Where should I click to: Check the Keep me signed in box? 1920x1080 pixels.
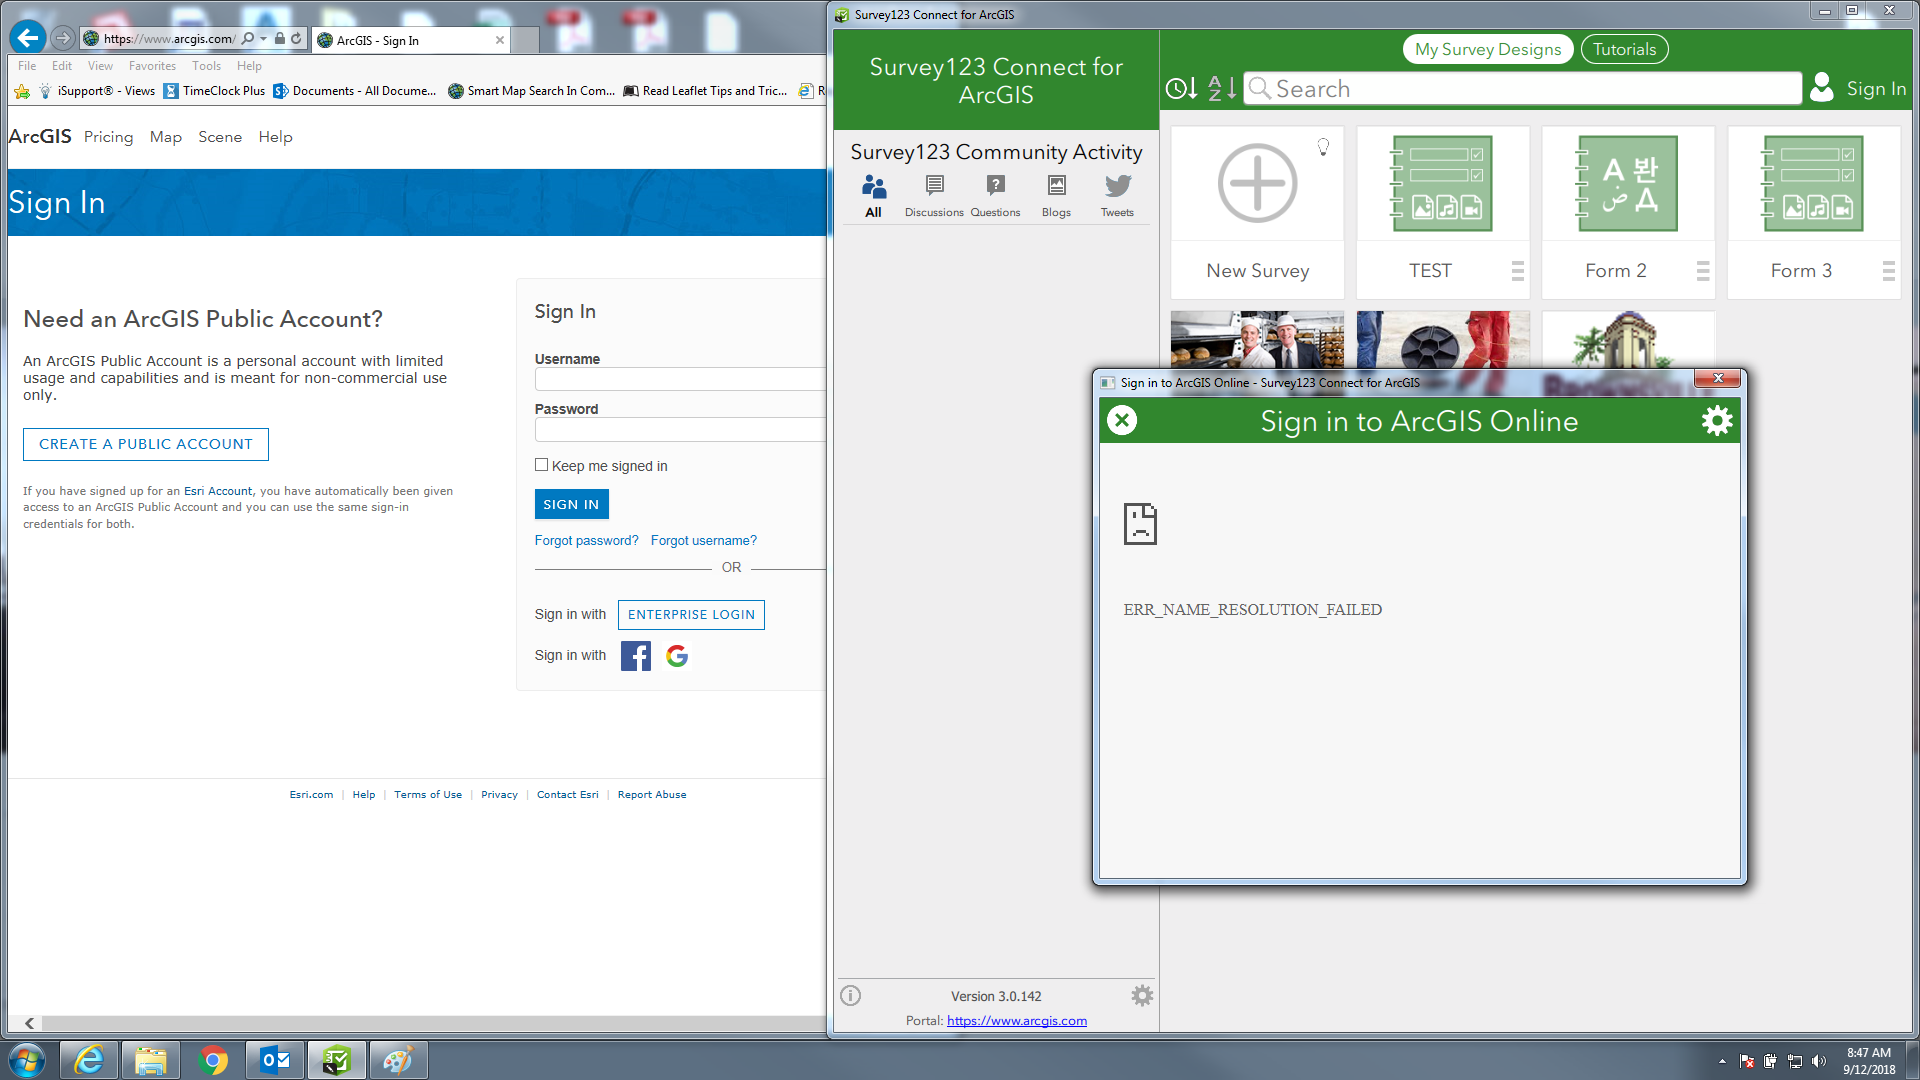coord(542,465)
